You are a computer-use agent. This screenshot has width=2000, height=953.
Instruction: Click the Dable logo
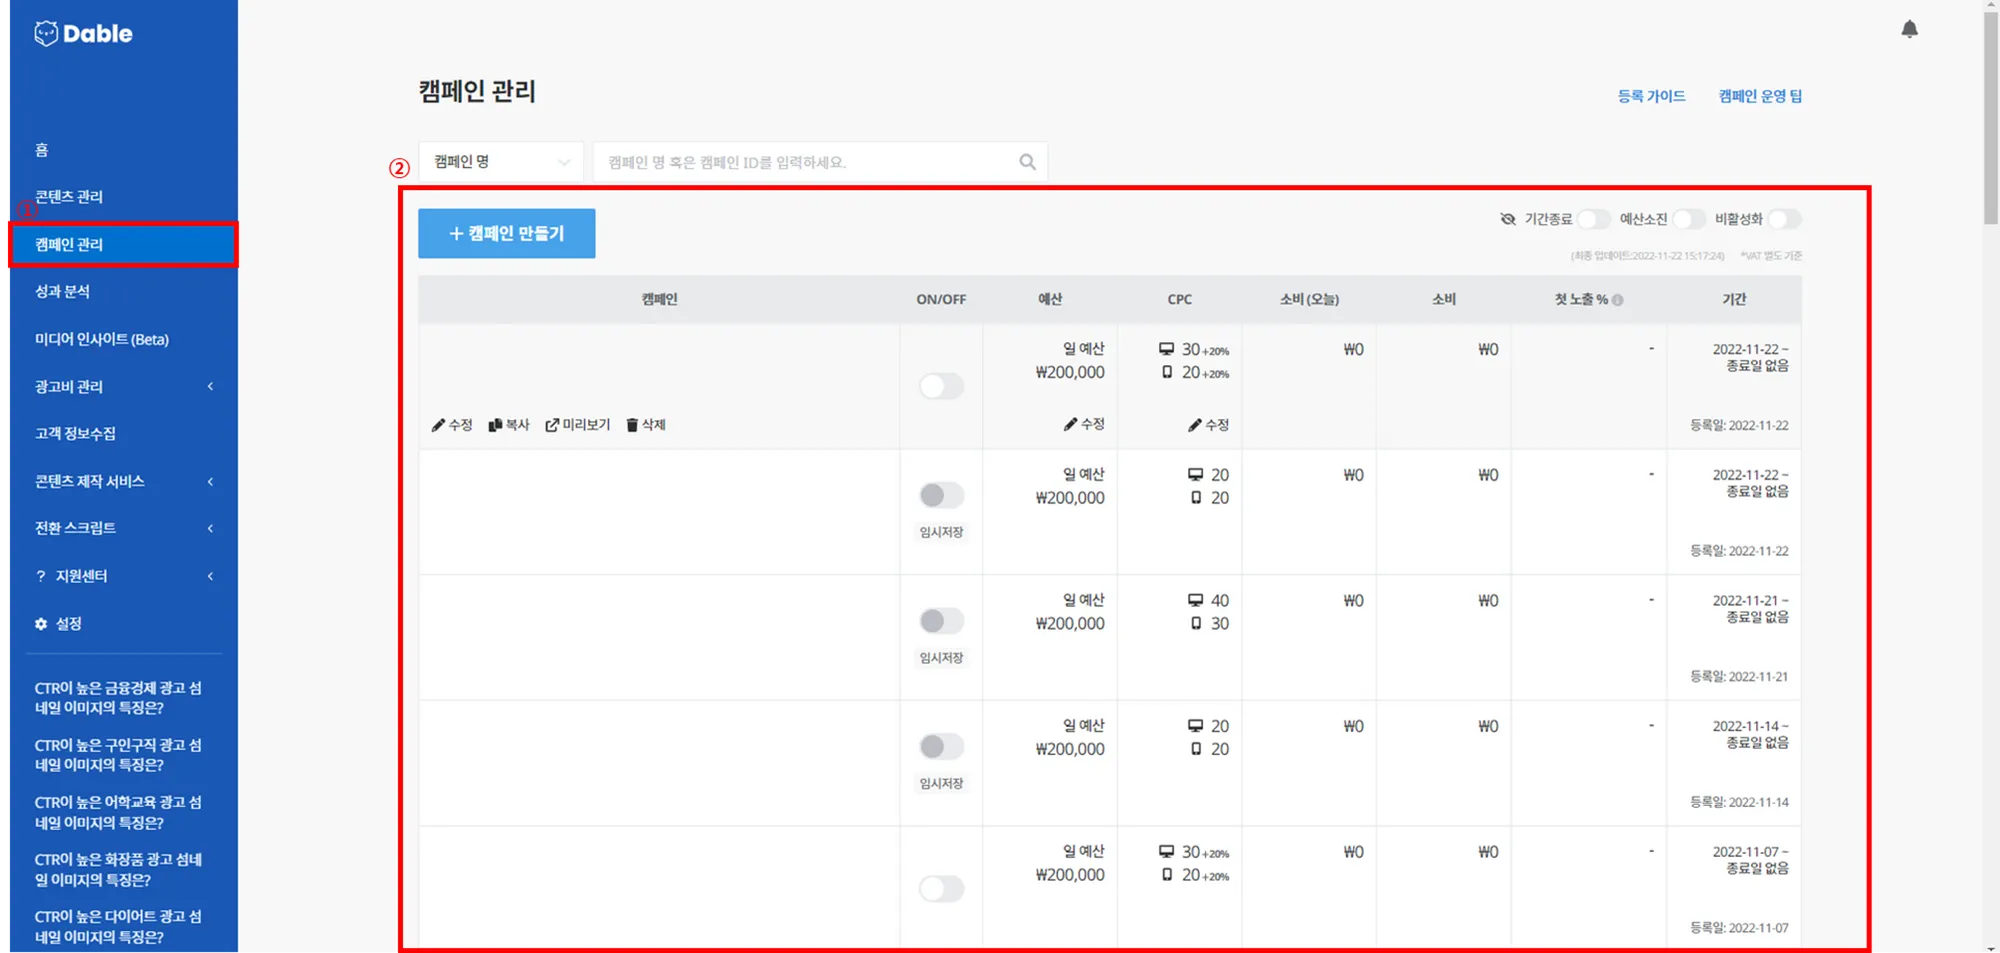click(84, 34)
